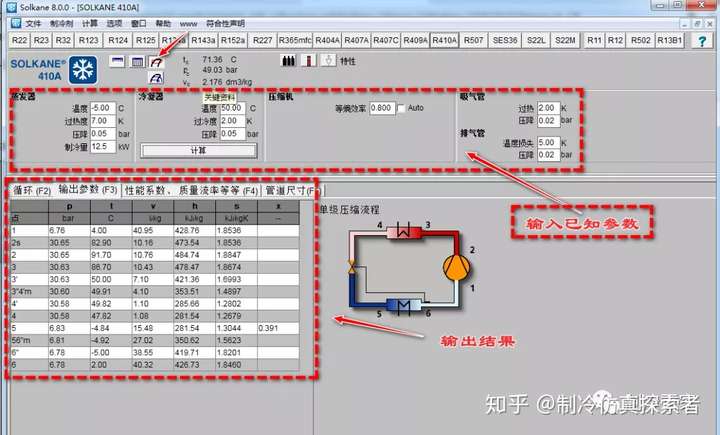Screen dimensions: 720x435
Task: Select refrigerant SES36
Action: [505, 40]
